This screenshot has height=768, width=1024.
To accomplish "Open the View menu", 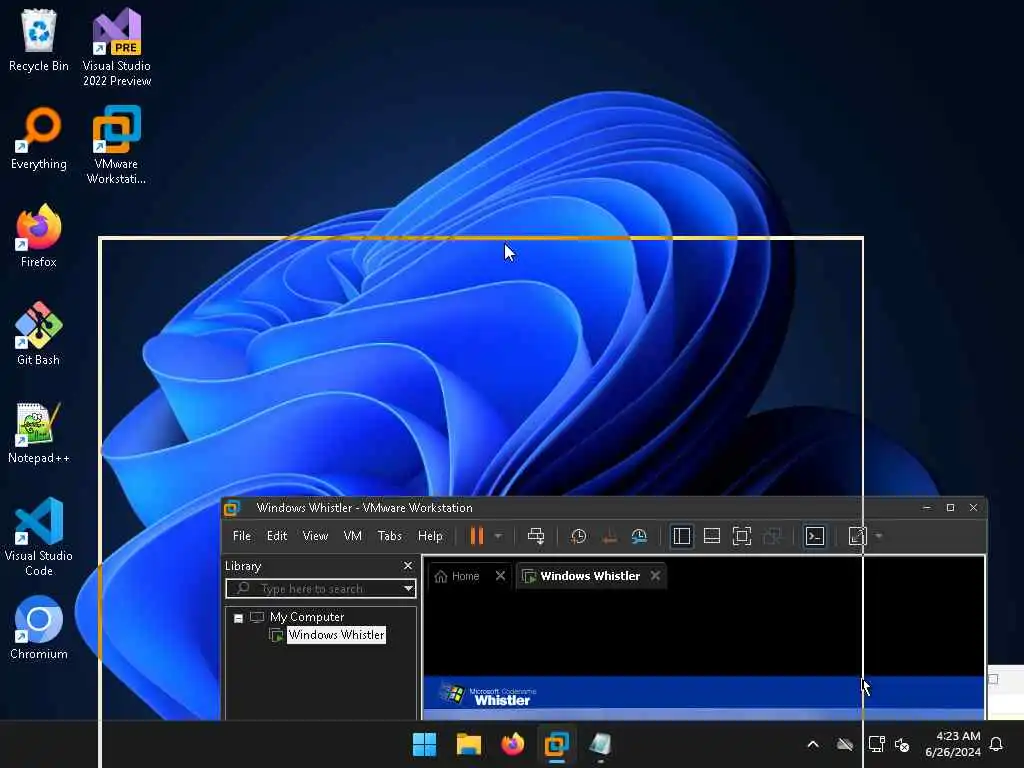I will pos(315,536).
